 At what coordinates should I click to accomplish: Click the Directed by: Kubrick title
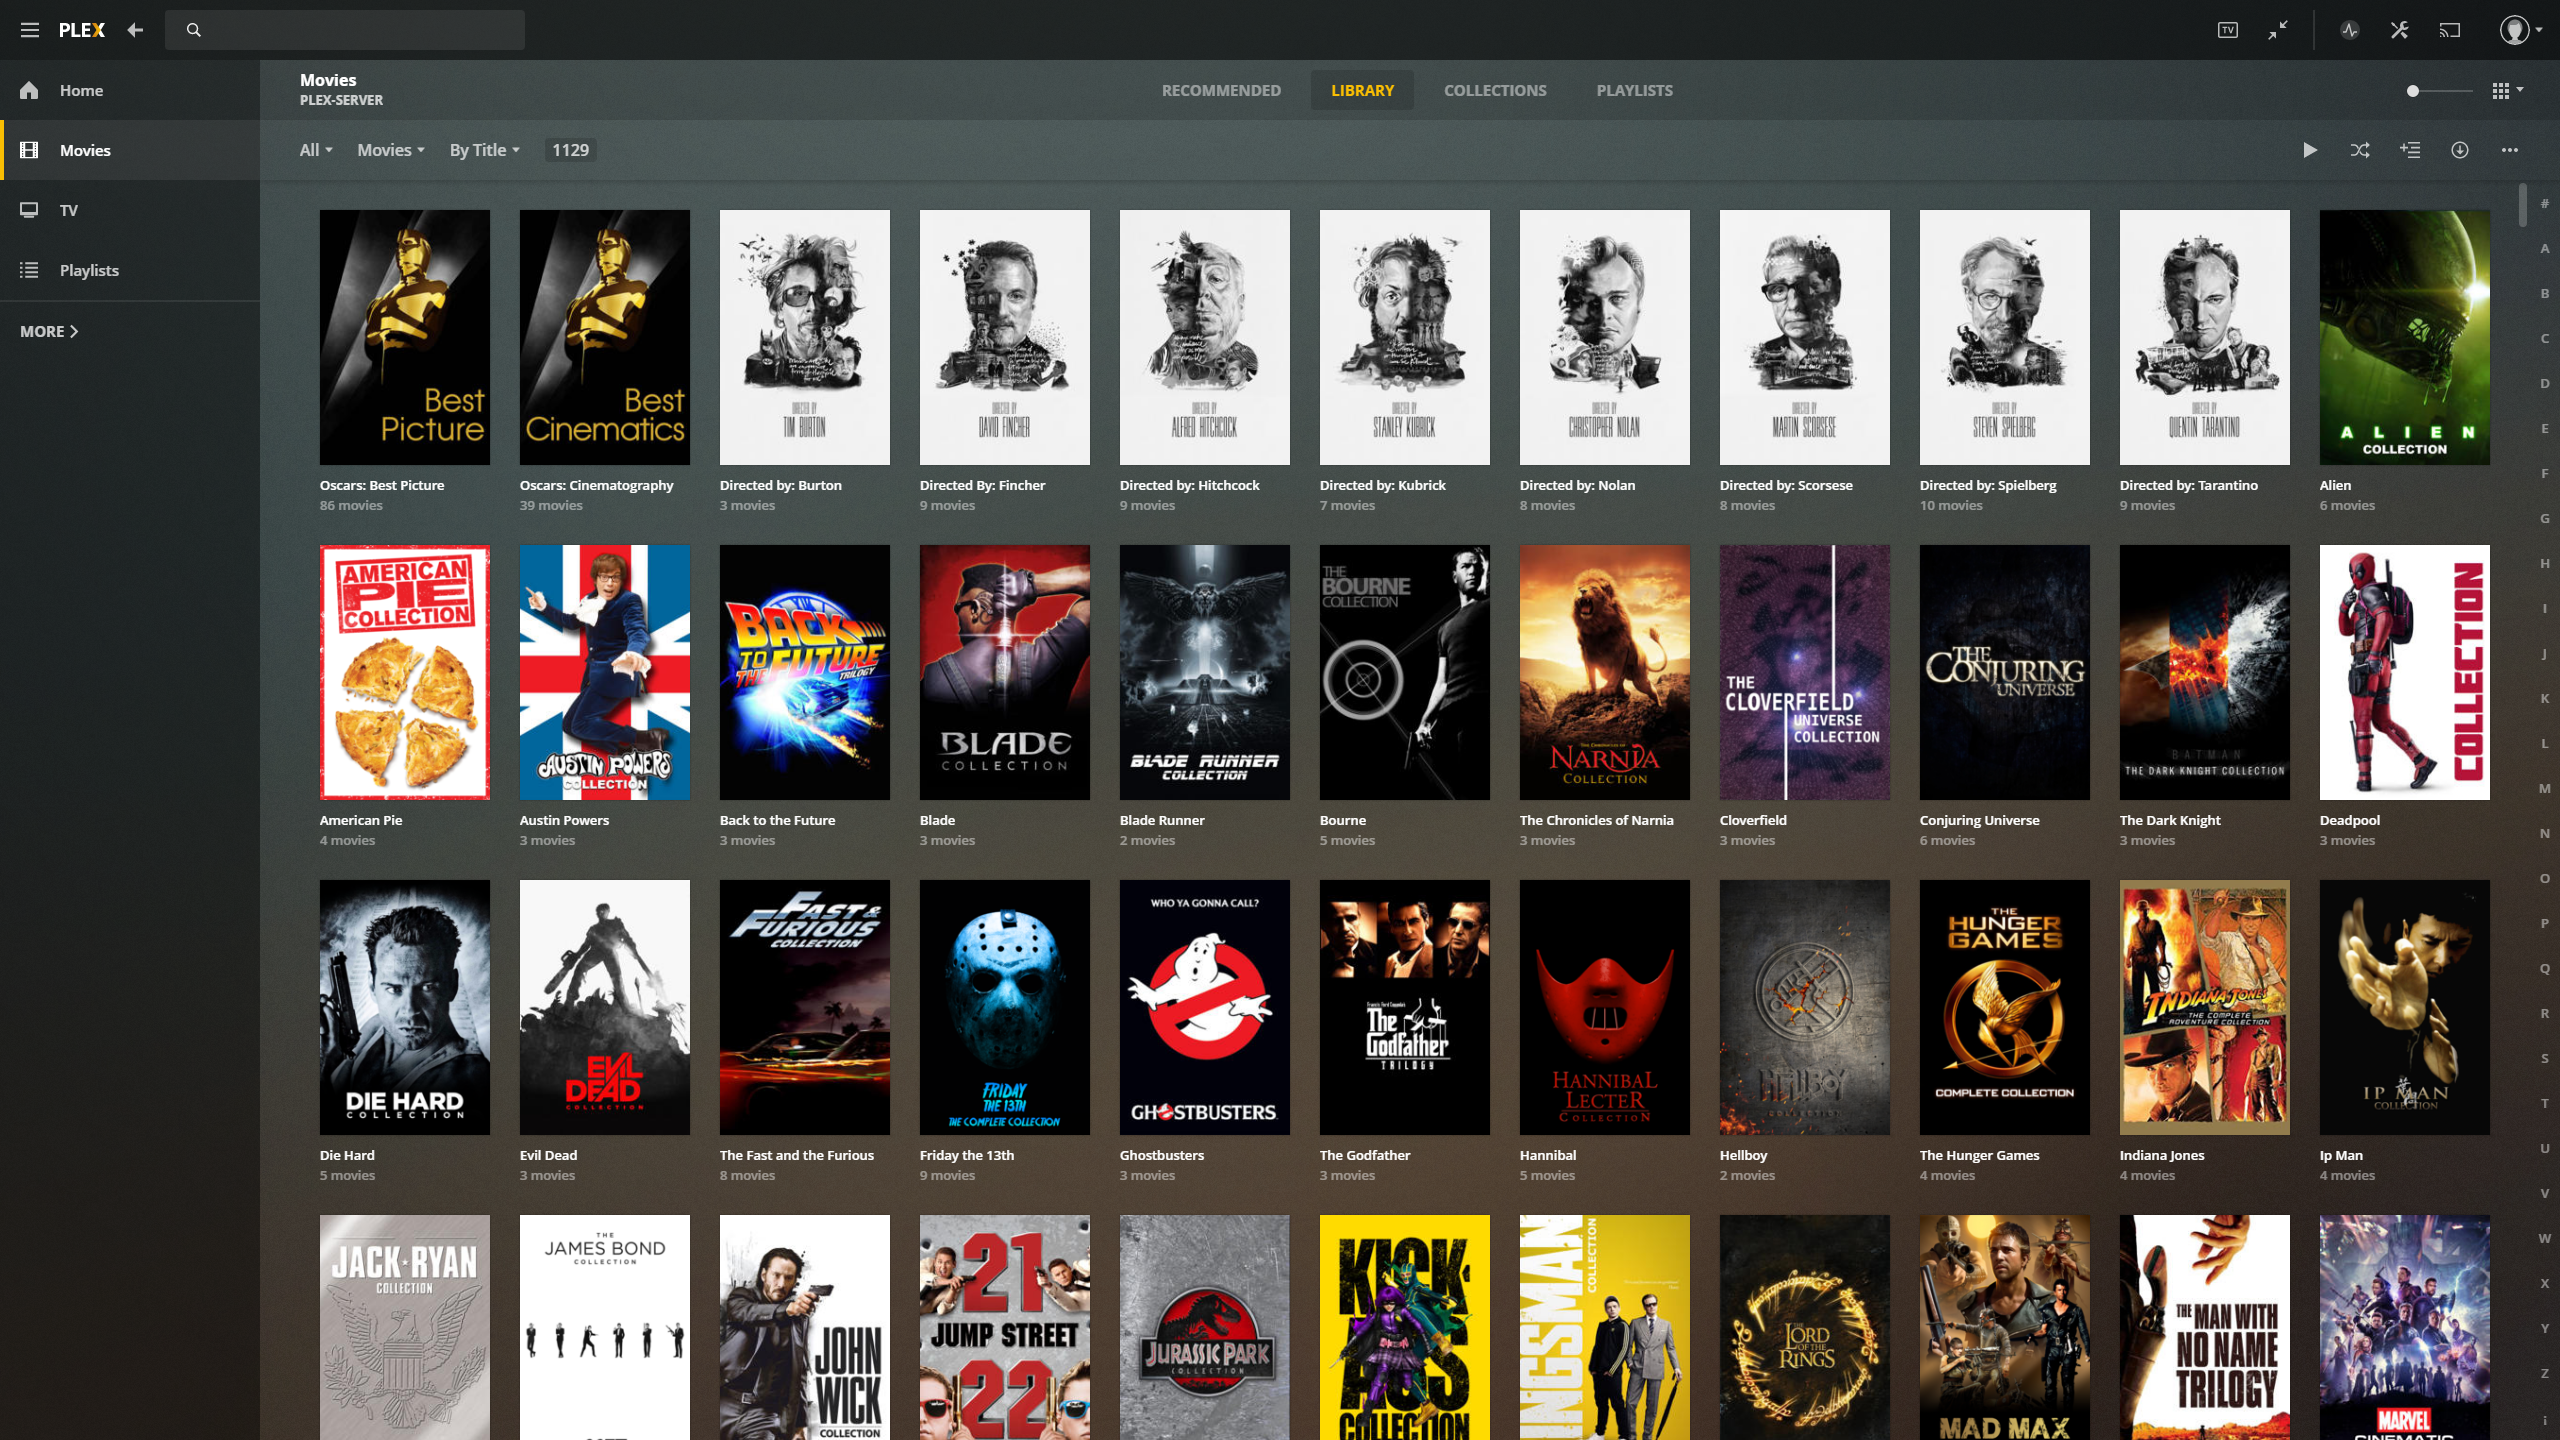coord(1382,485)
